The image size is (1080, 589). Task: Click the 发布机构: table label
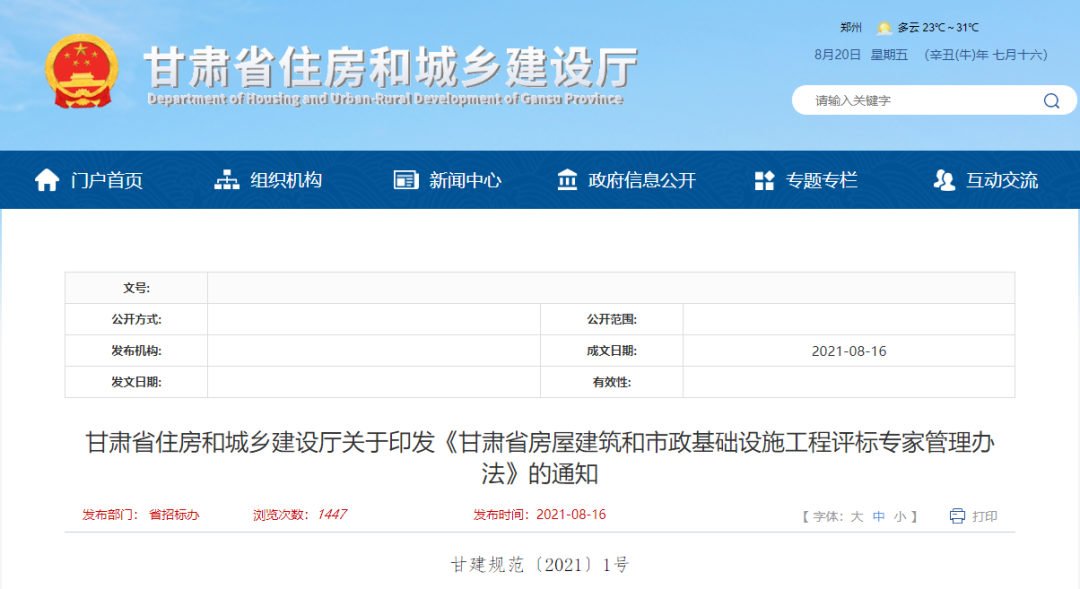click(x=136, y=351)
